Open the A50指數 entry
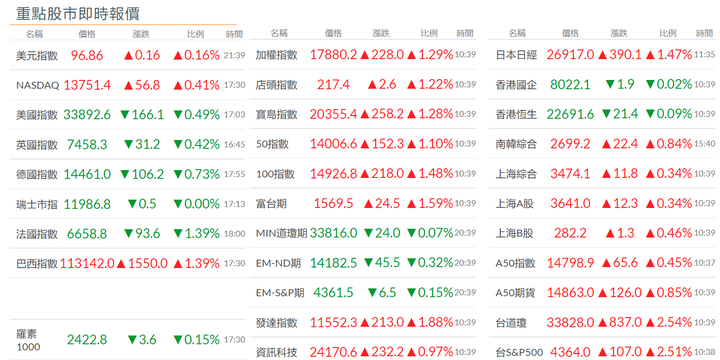Image resolution: width=720 pixels, height=360 pixels. point(515,263)
